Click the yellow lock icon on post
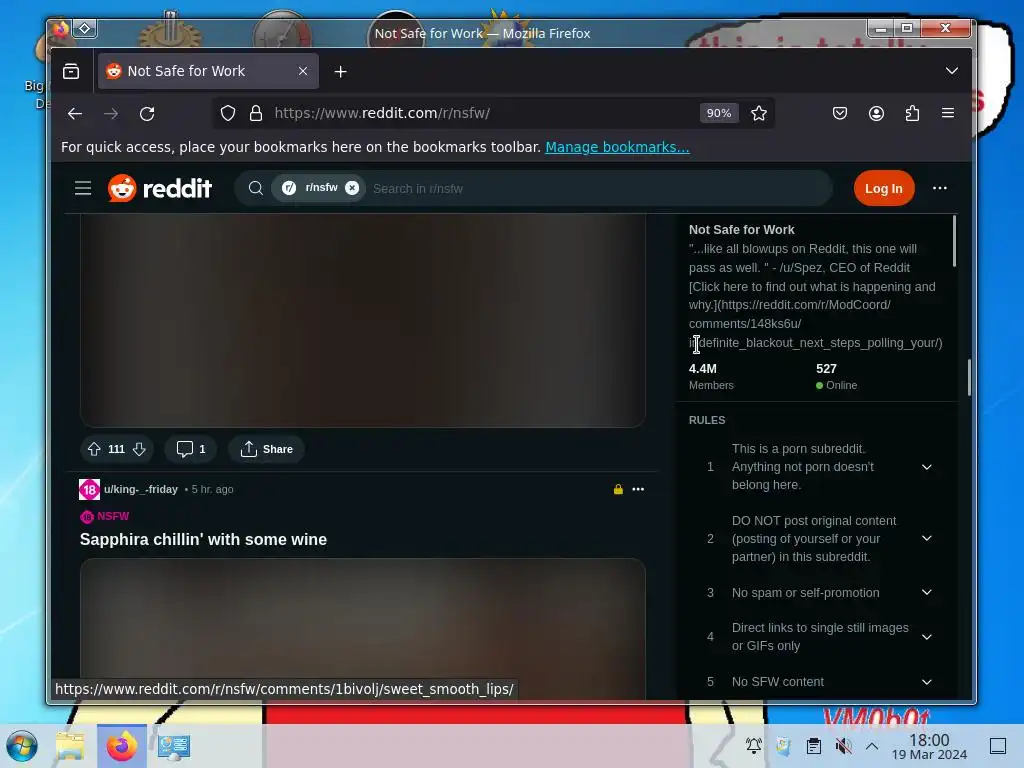Image resolution: width=1024 pixels, height=768 pixels. [618, 490]
